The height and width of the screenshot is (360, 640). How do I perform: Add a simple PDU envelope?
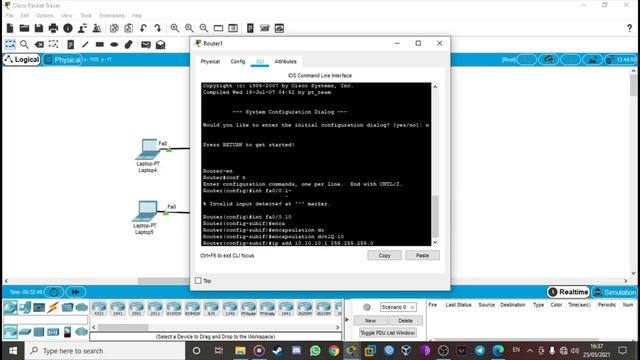[x=146, y=44]
